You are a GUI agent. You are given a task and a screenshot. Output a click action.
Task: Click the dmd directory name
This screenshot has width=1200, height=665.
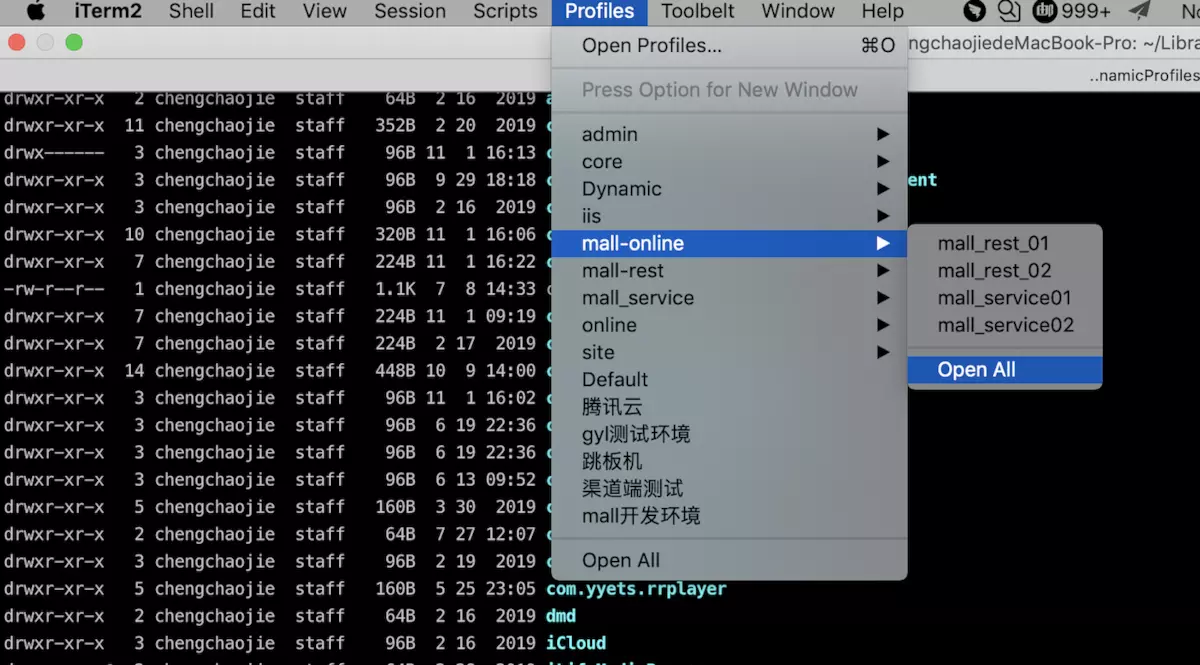pyautogui.click(x=561, y=615)
